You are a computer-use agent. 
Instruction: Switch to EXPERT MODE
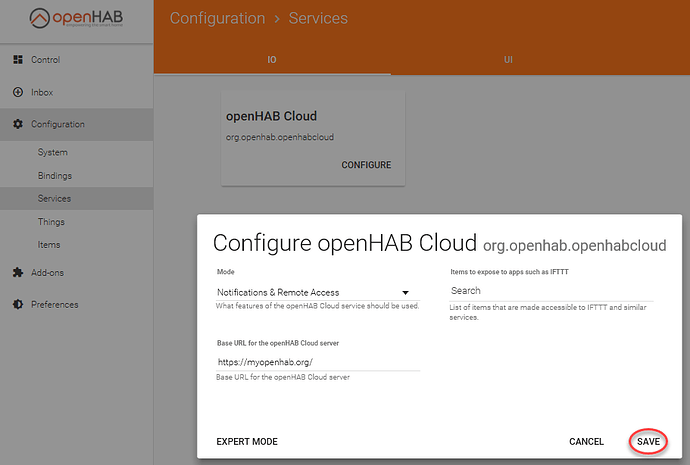coord(247,442)
